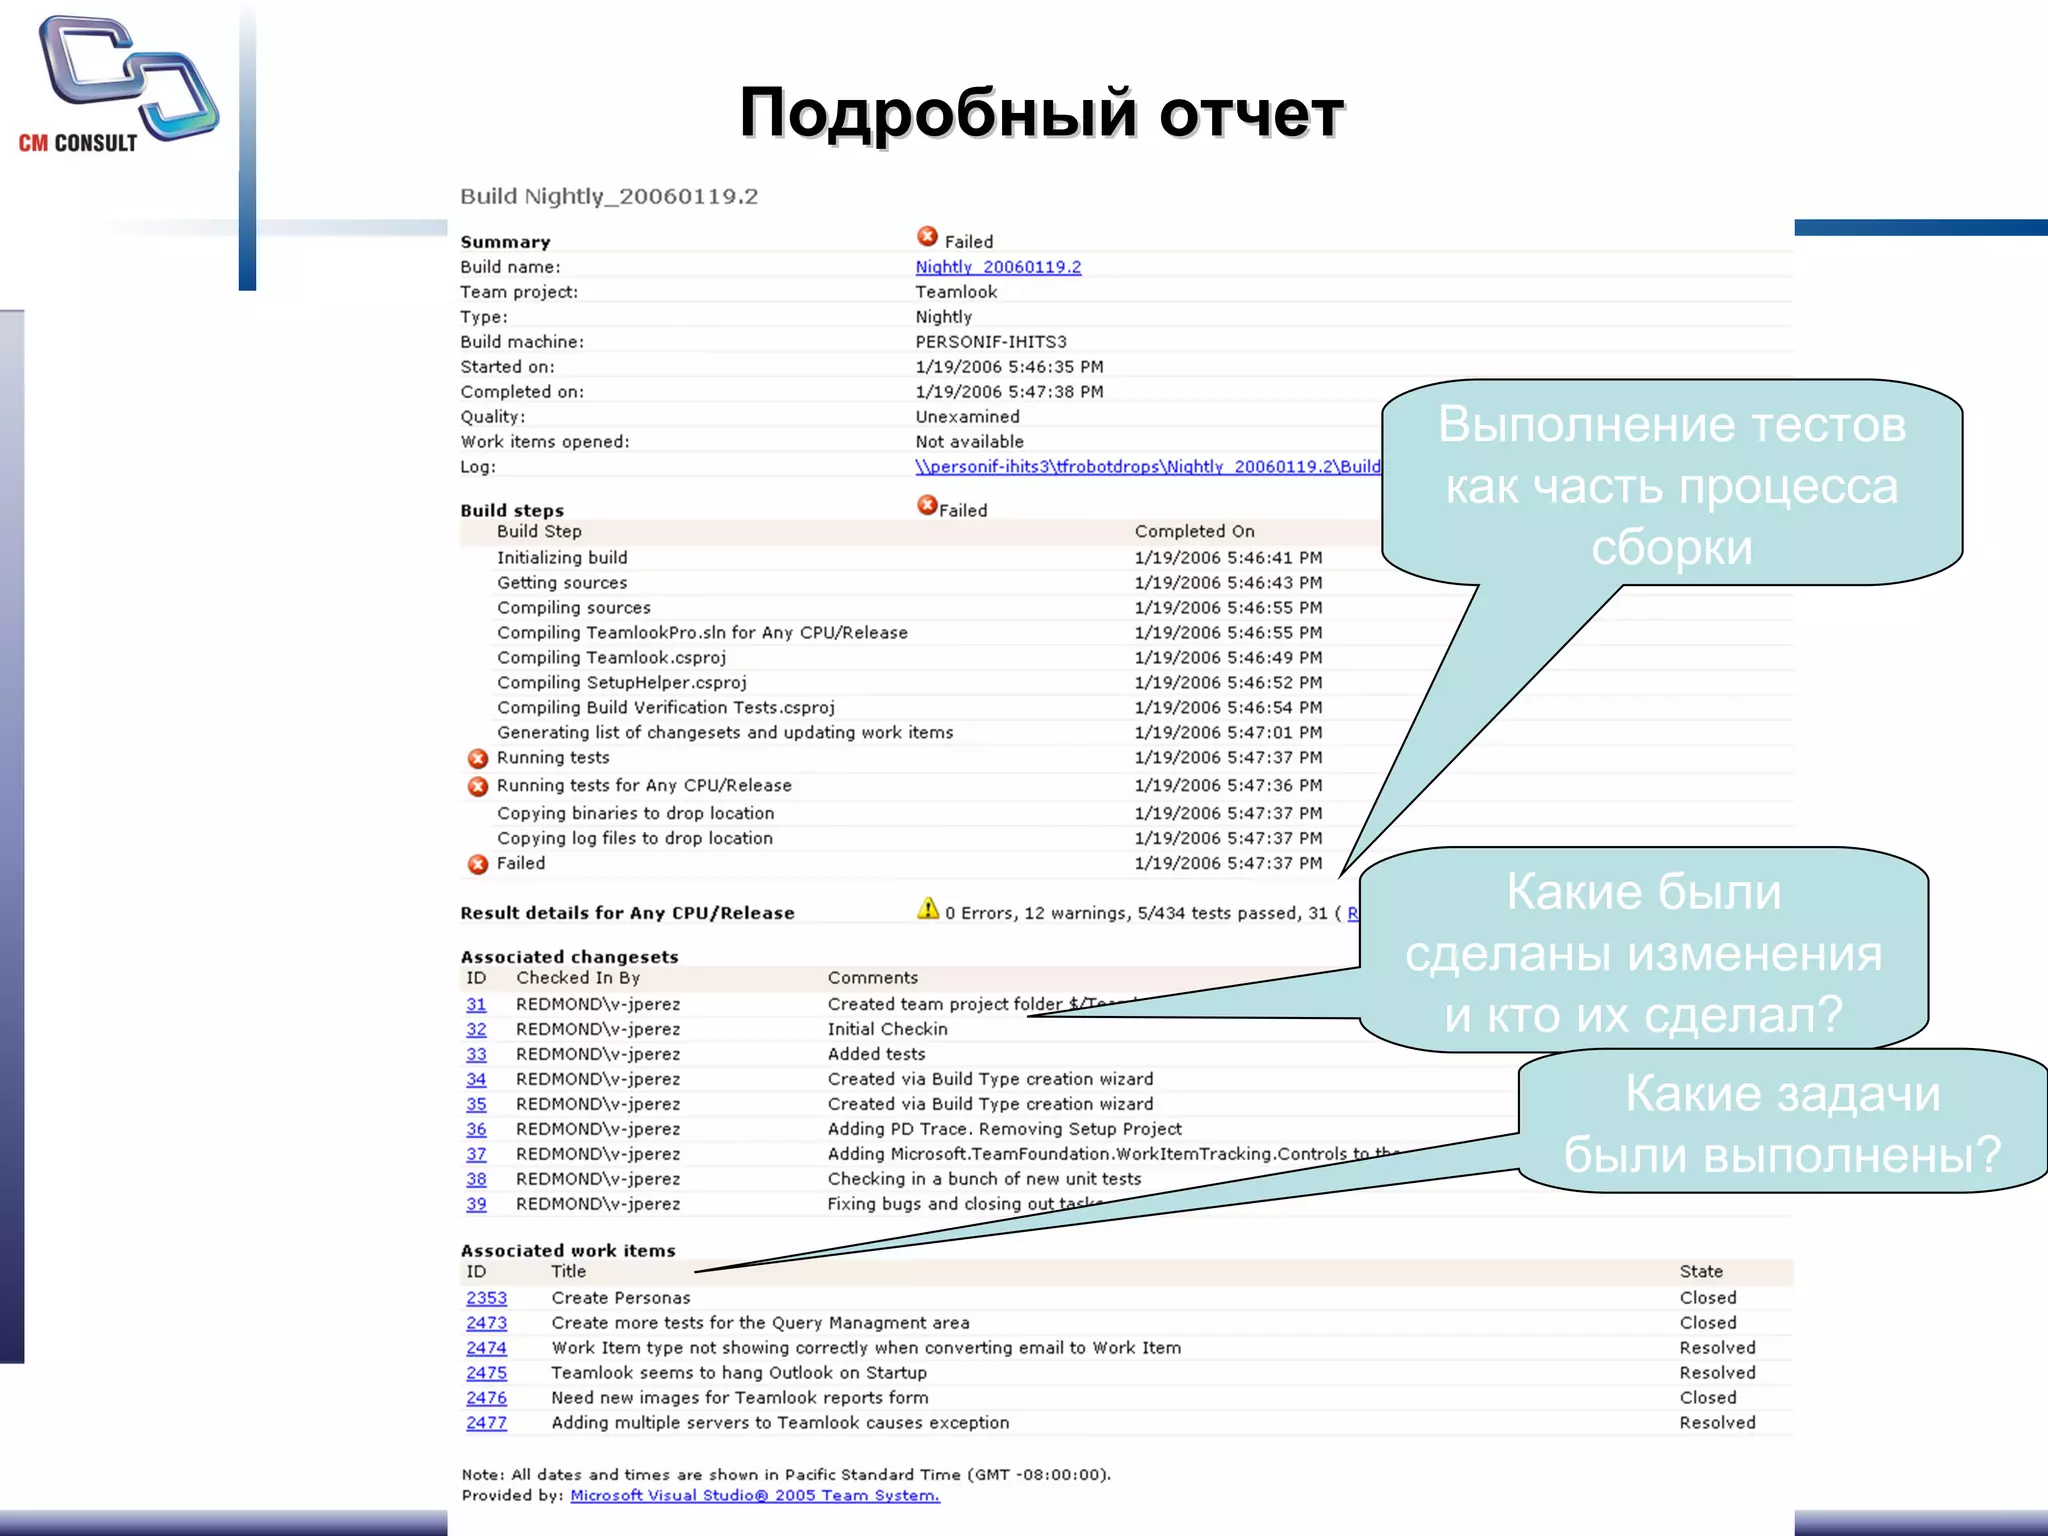
Task: Click the 'Completed On' column header
Action: 1194,532
